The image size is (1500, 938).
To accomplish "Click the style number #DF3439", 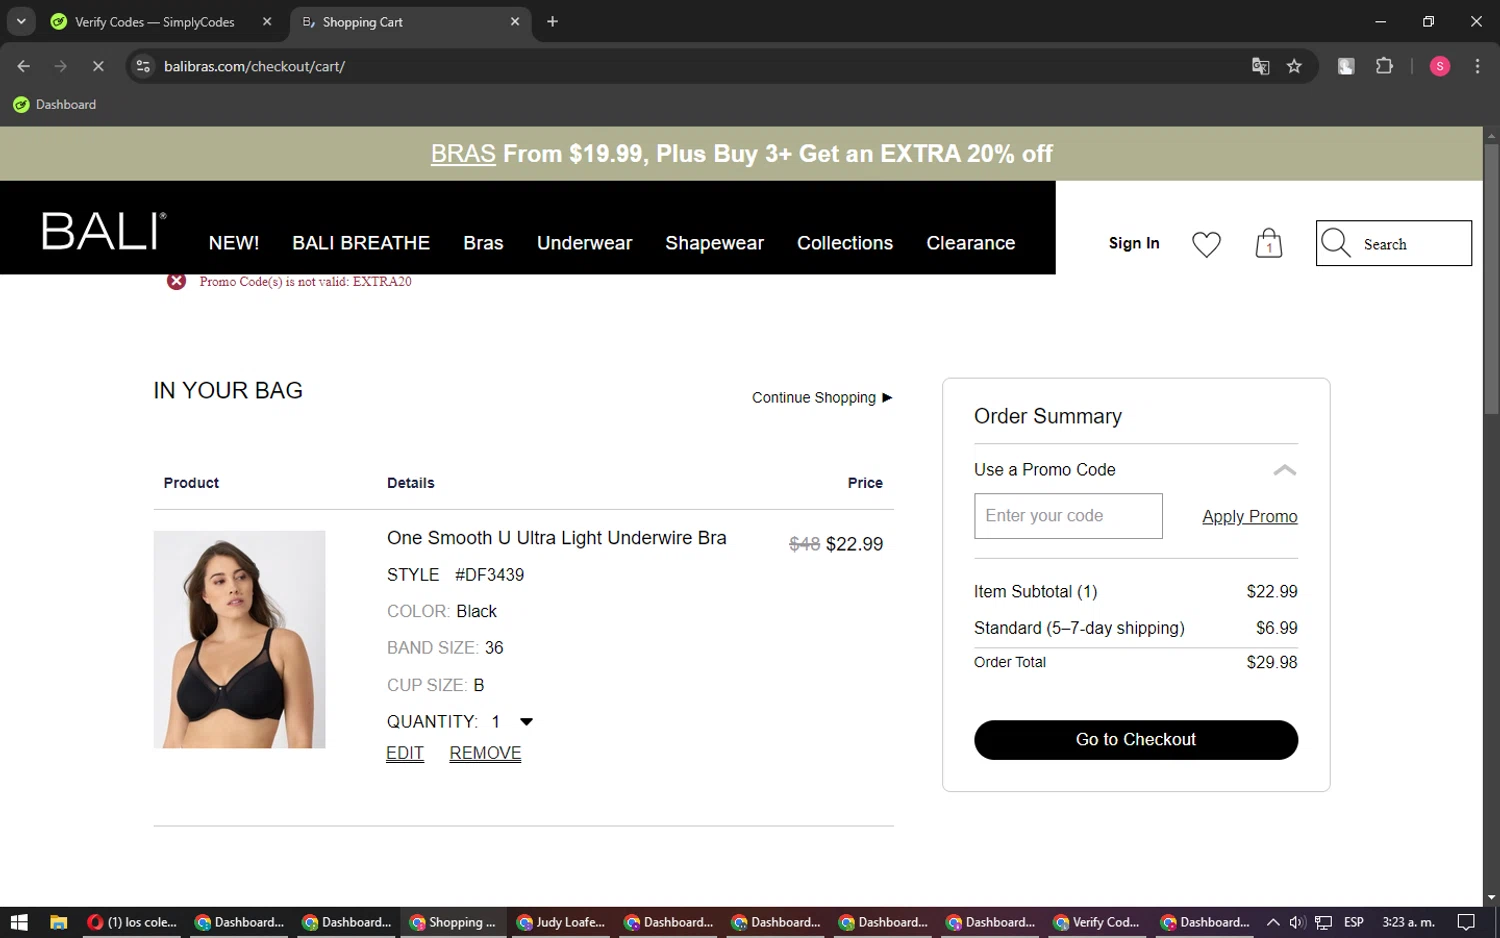I will [x=489, y=575].
